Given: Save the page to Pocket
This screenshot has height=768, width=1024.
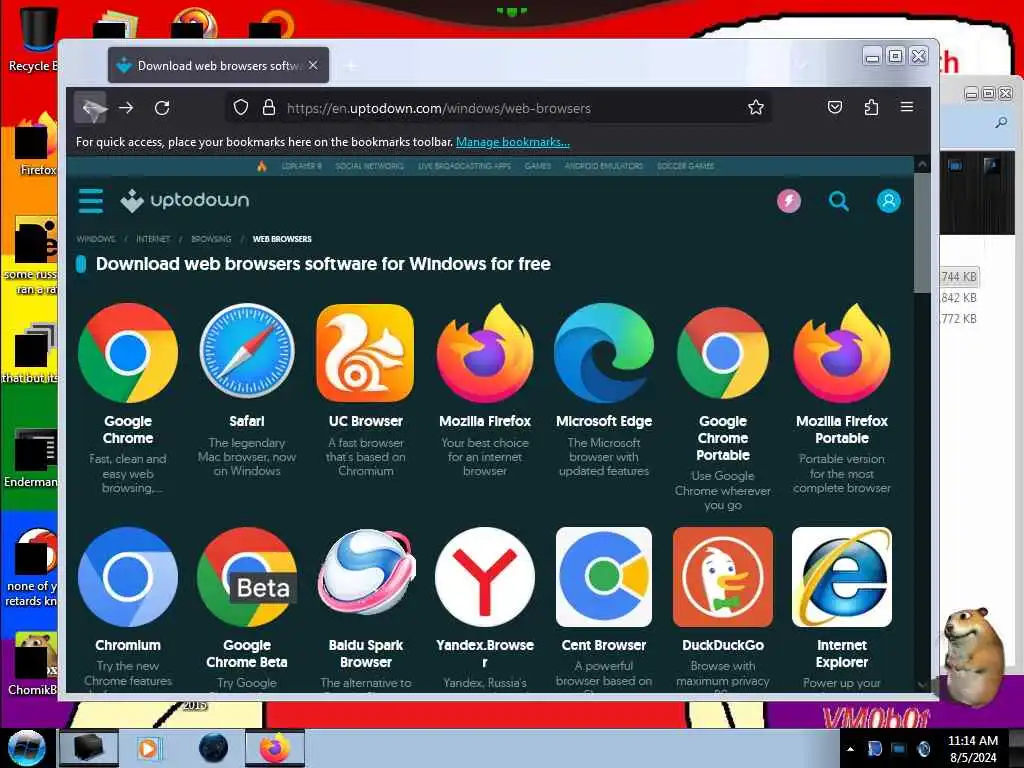Looking at the screenshot, I should pyautogui.click(x=835, y=107).
